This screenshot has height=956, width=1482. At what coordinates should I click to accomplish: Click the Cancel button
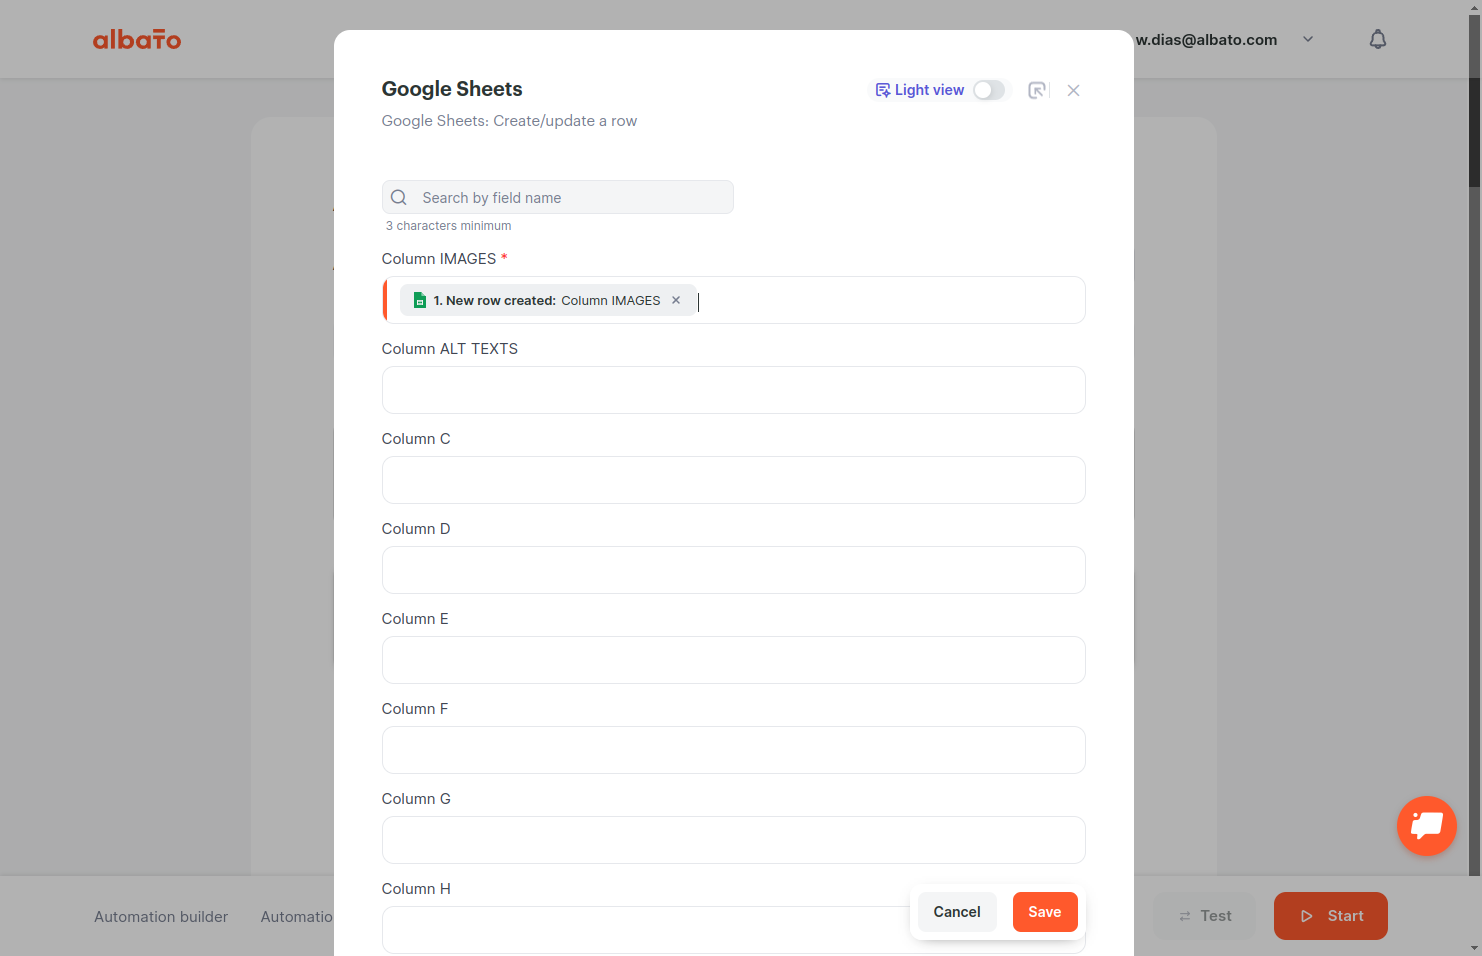957,912
